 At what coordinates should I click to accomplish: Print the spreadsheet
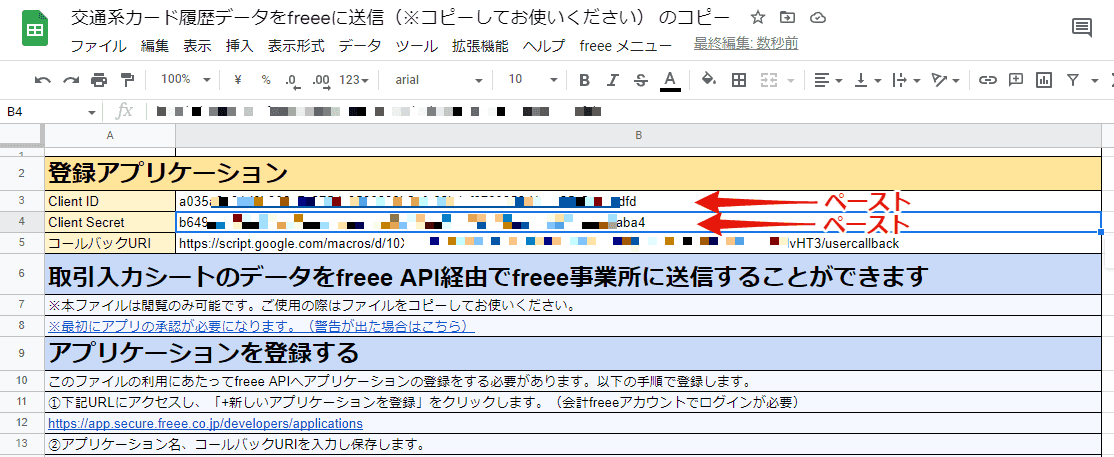coord(99,80)
